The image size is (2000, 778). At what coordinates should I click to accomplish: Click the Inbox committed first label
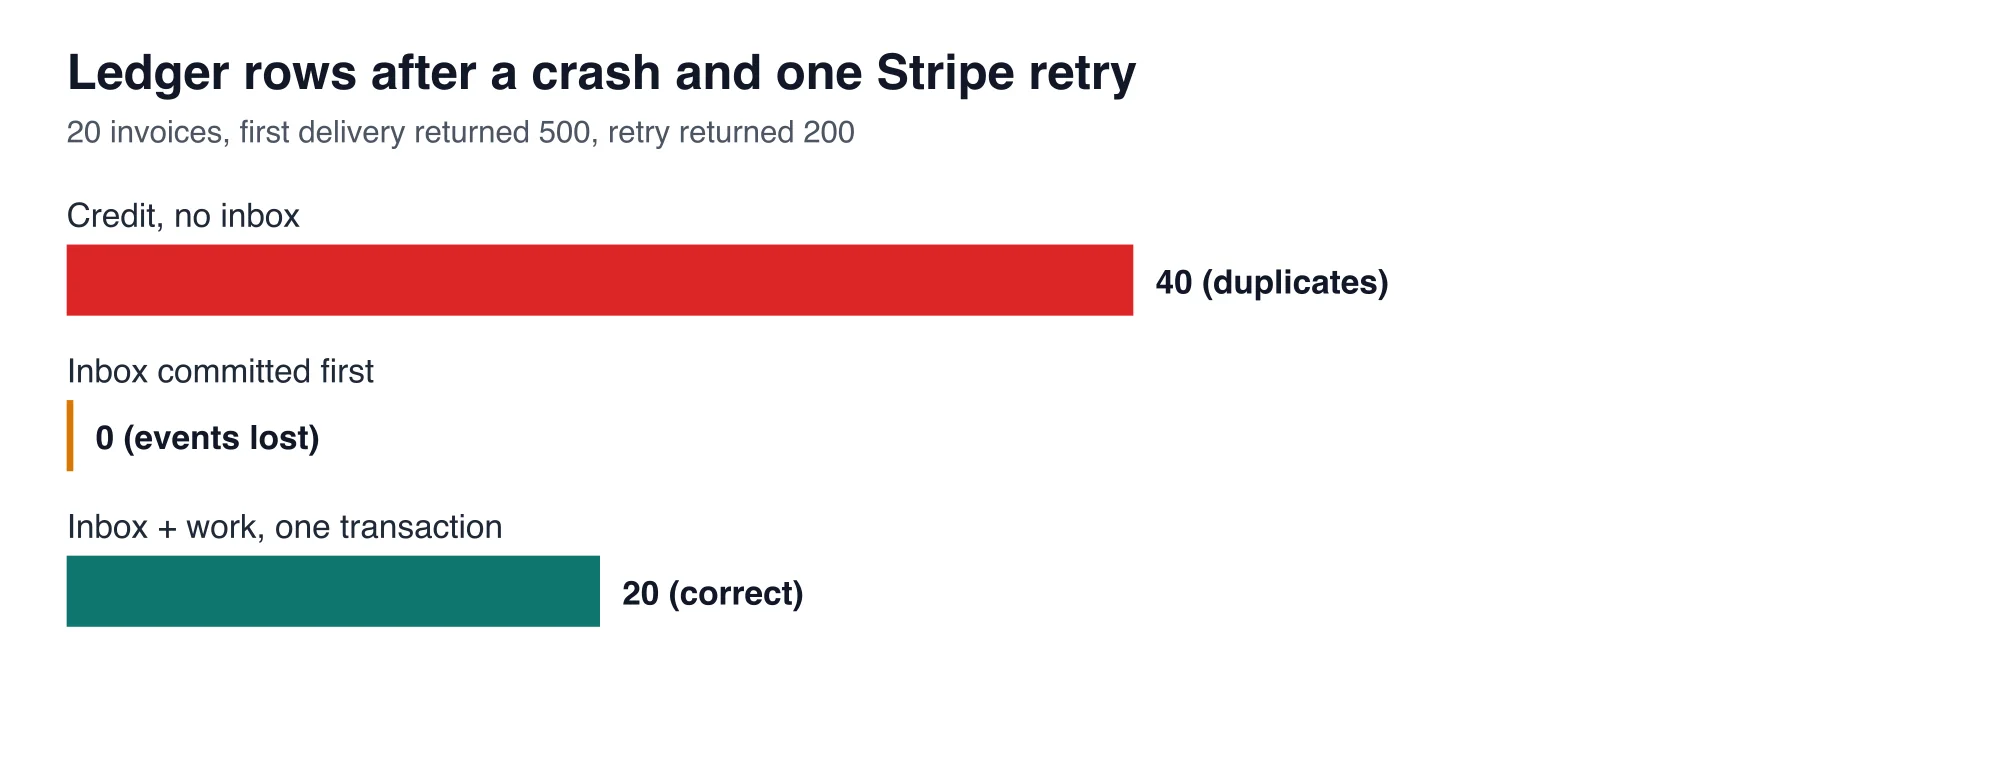[220, 372]
